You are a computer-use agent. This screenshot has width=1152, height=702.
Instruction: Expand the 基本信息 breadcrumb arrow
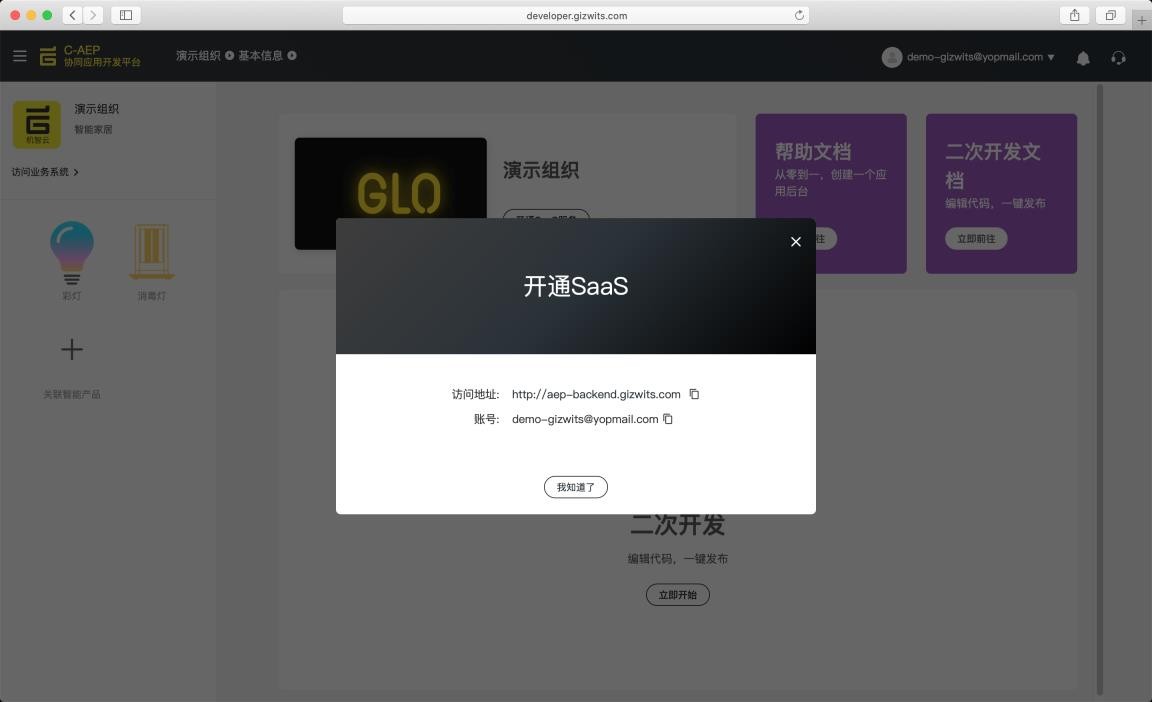[291, 56]
